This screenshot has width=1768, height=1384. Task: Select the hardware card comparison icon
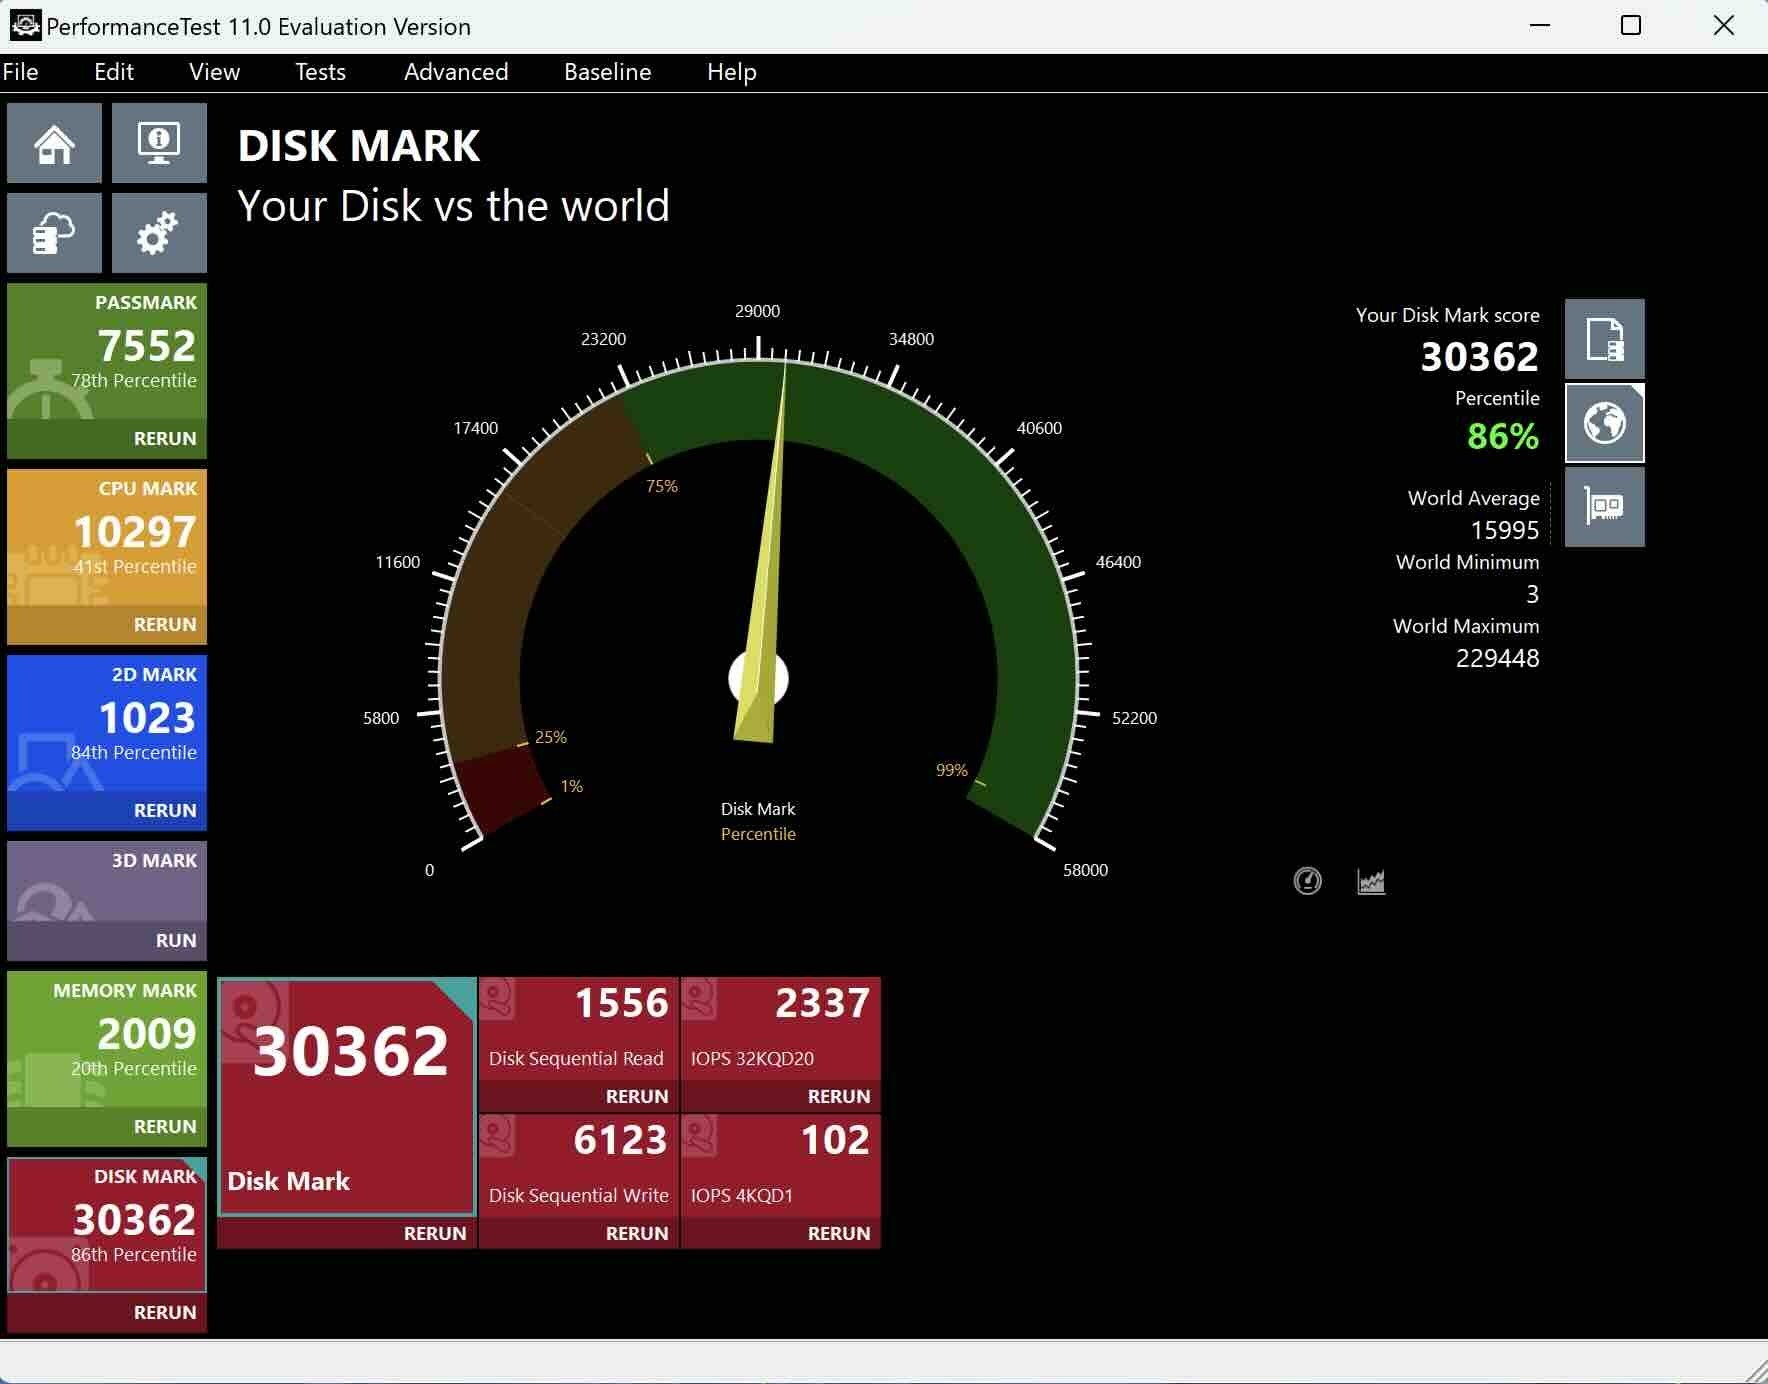[1604, 507]
